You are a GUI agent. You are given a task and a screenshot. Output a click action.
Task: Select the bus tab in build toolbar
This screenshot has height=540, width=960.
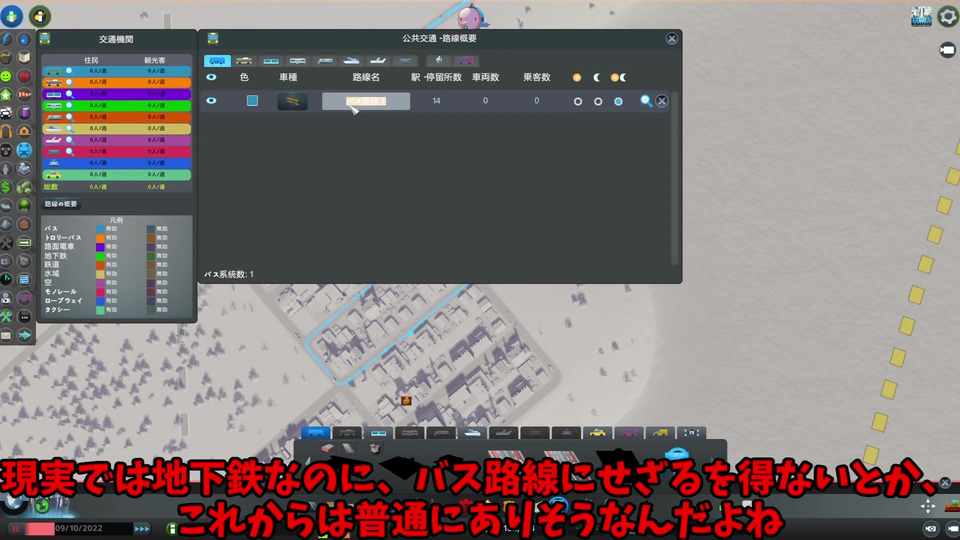coord(315,433)
